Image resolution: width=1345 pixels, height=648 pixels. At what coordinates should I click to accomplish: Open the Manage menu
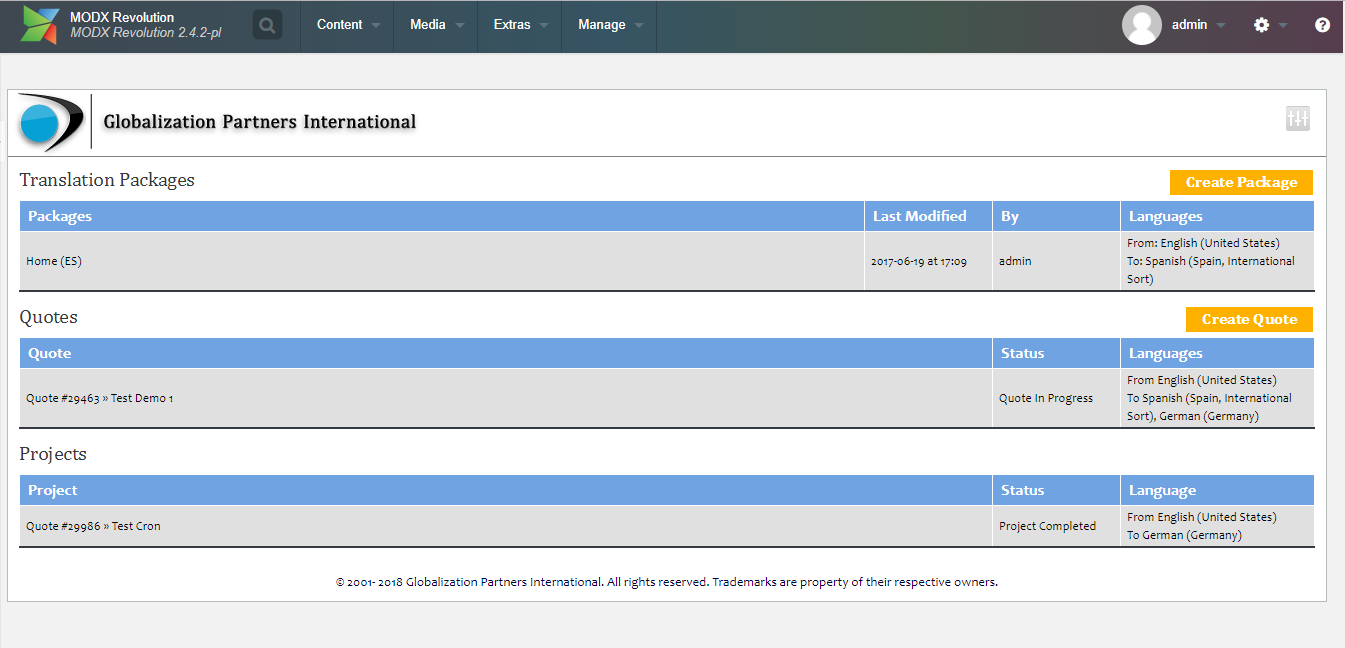(x=610, y=25)
